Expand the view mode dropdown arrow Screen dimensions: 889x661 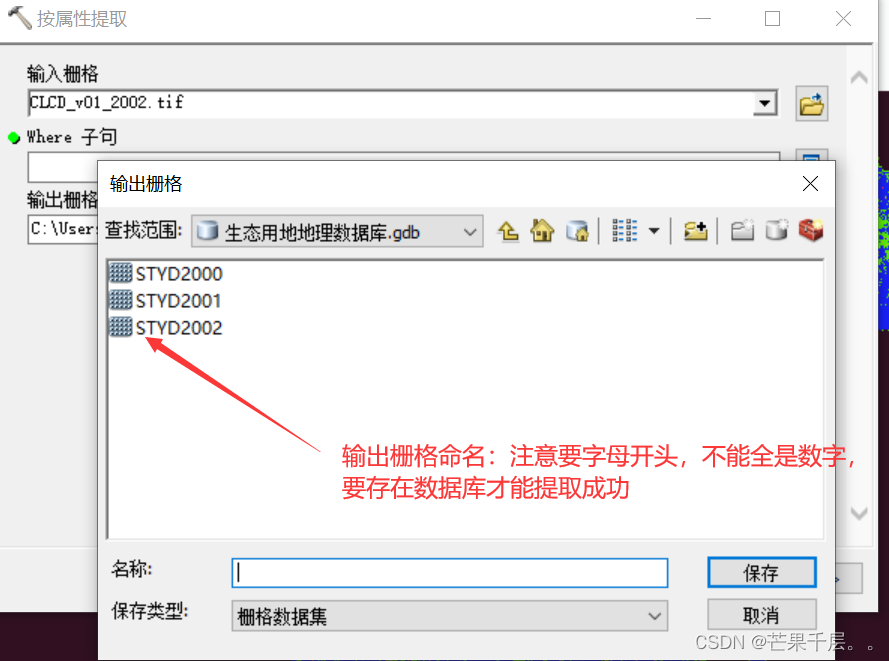pyautogui.click(x=654, y=231)
